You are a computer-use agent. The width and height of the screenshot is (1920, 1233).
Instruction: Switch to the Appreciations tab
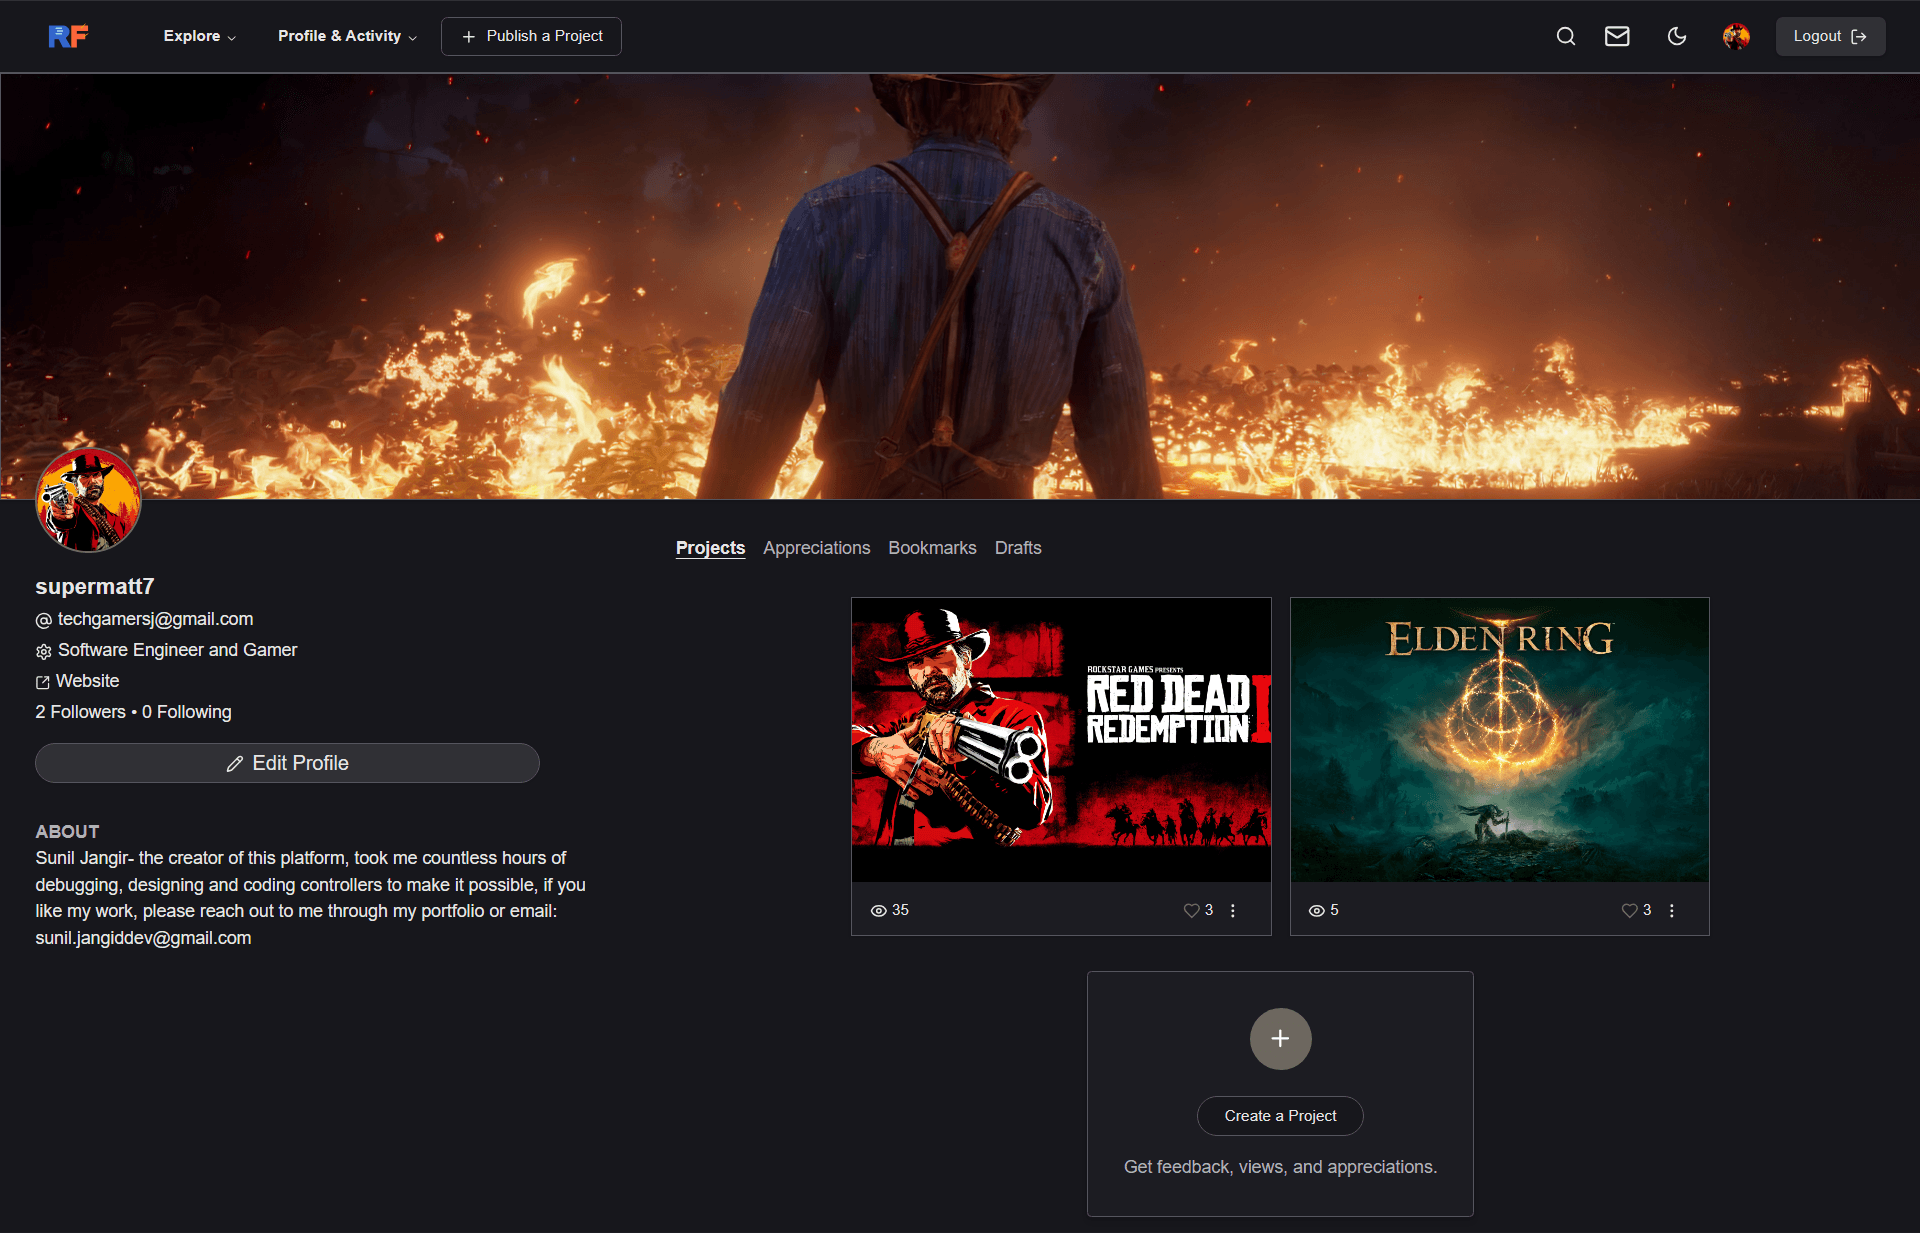click(x=816, y=548)
